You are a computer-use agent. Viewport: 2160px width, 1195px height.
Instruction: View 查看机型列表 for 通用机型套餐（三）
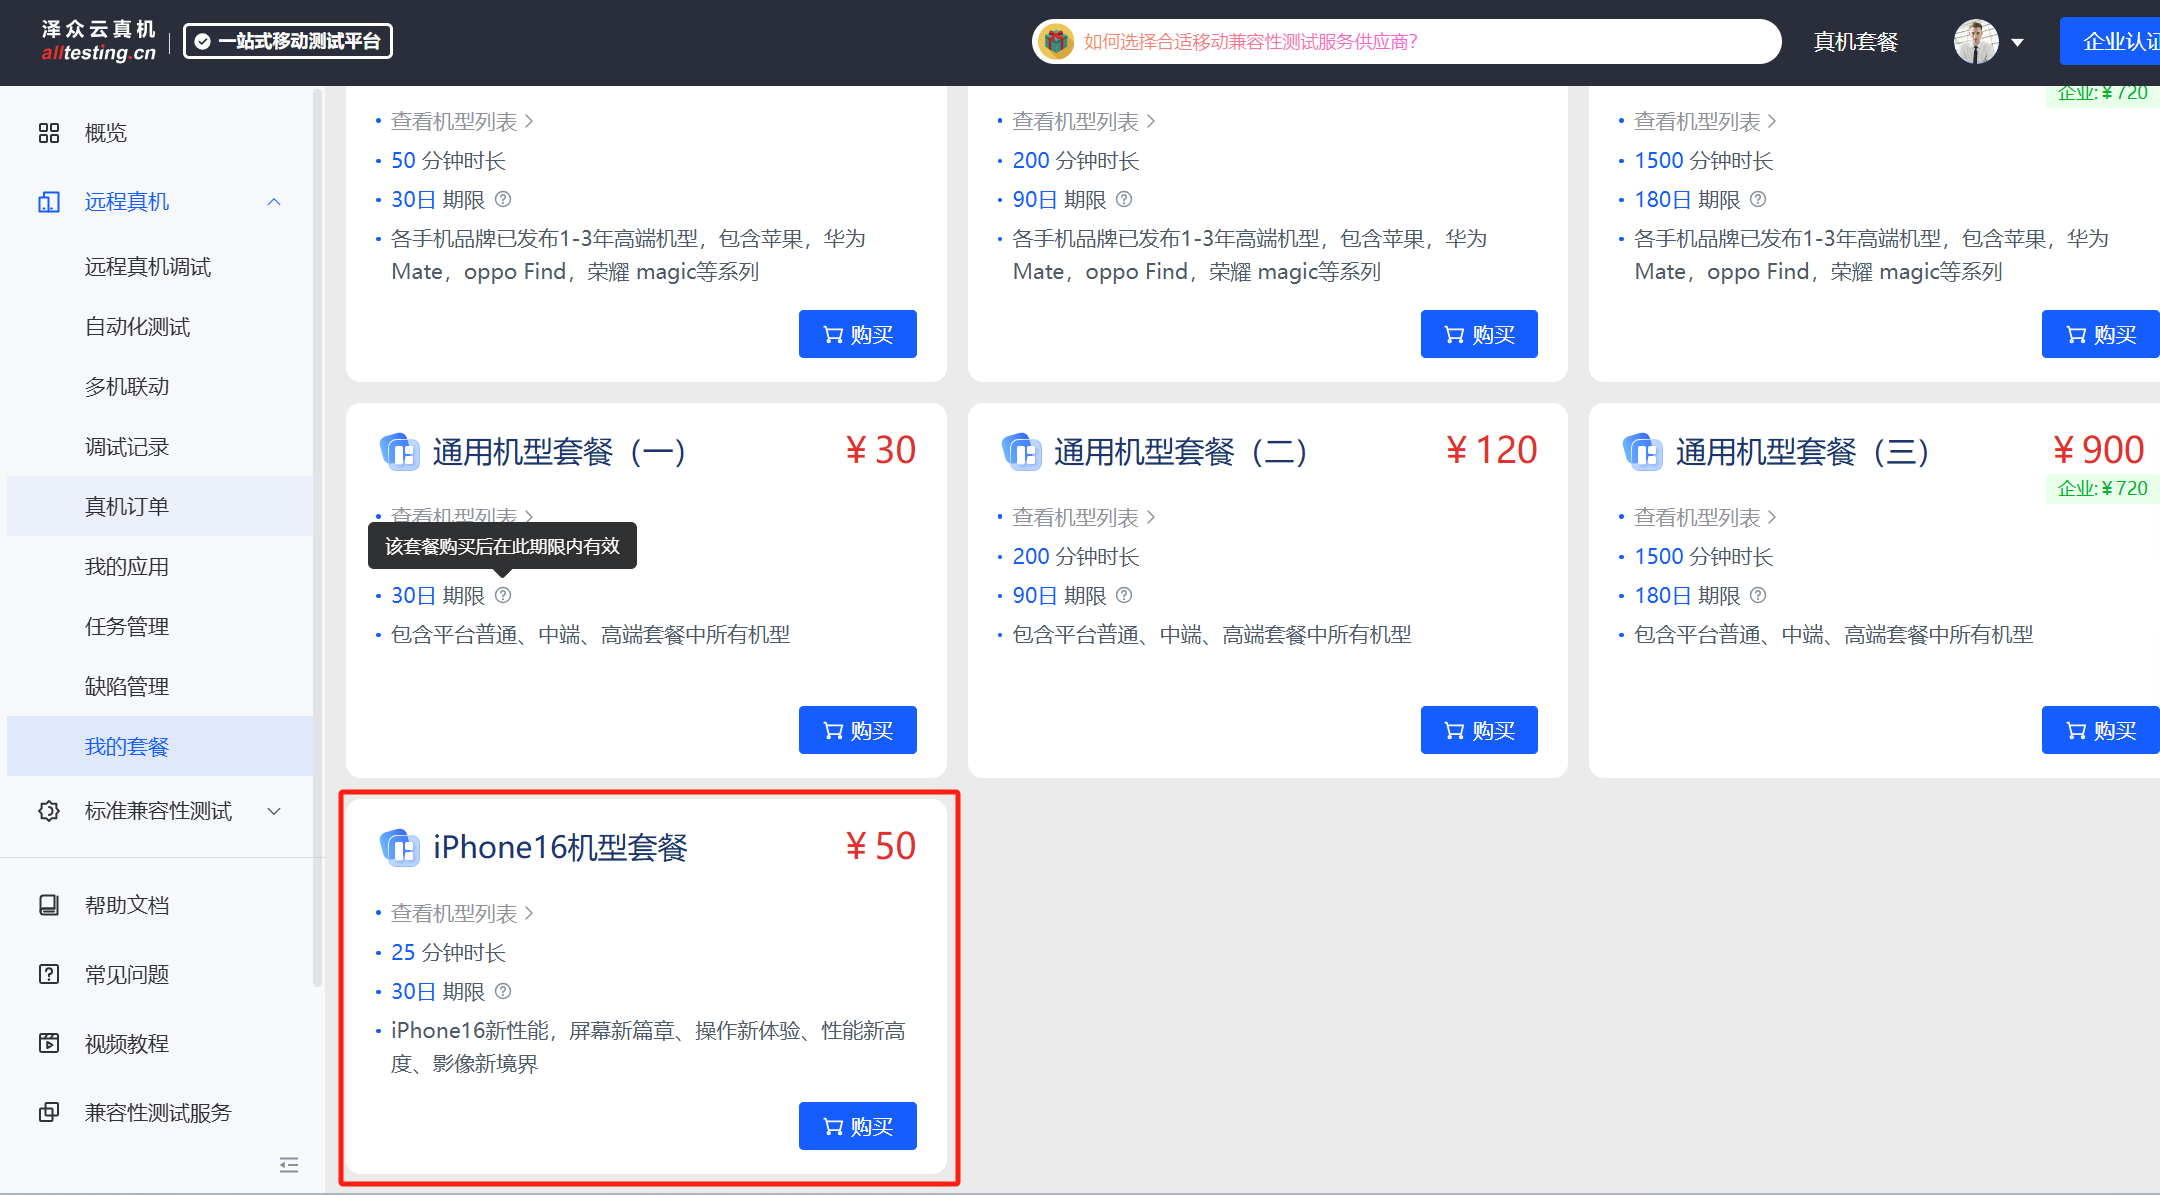pos(1705,517)
